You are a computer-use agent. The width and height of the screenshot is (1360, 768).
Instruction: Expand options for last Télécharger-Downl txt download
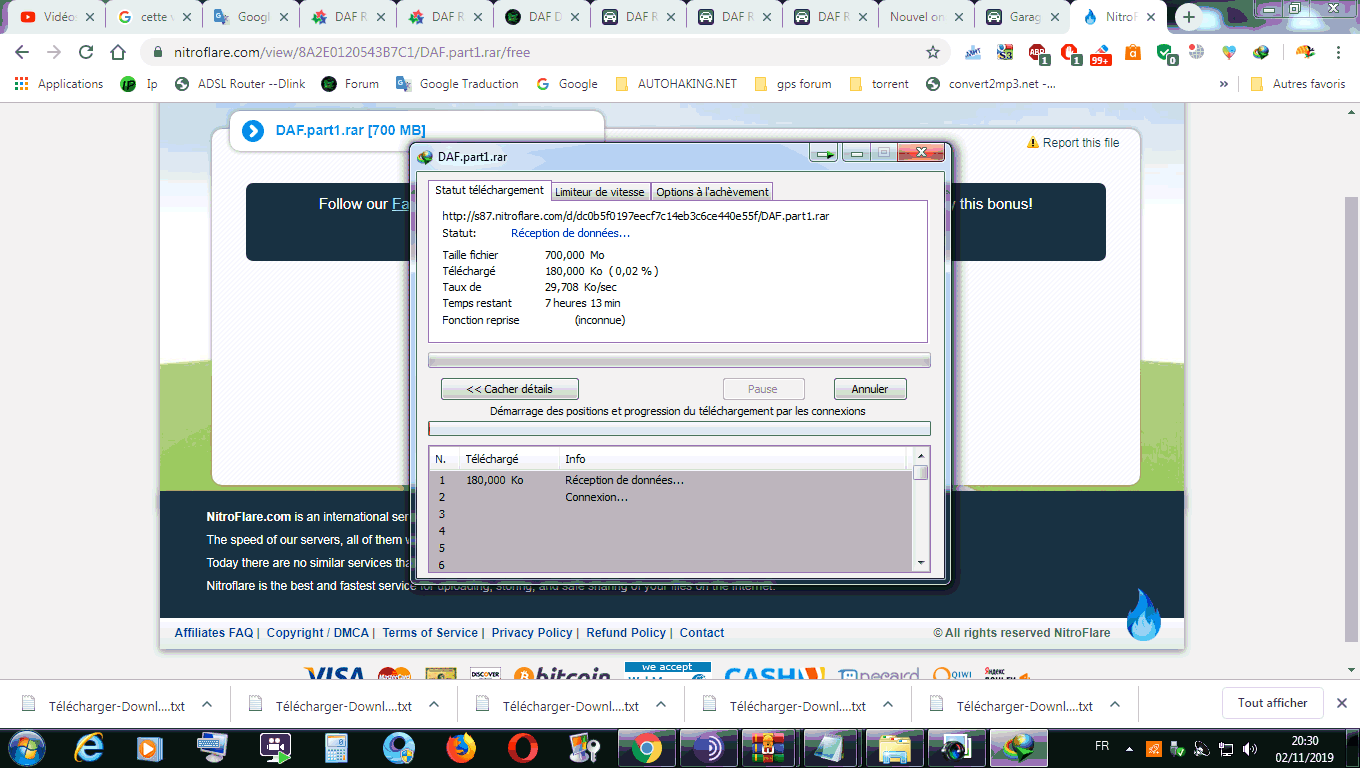(1115, 704)
